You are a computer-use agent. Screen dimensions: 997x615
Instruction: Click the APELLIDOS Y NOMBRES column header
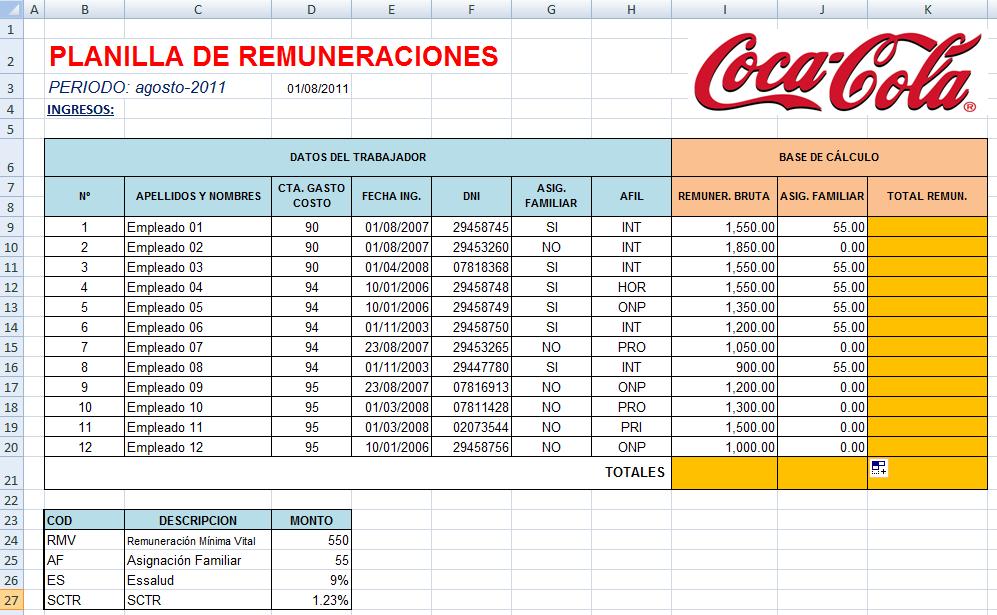[198, 197]
